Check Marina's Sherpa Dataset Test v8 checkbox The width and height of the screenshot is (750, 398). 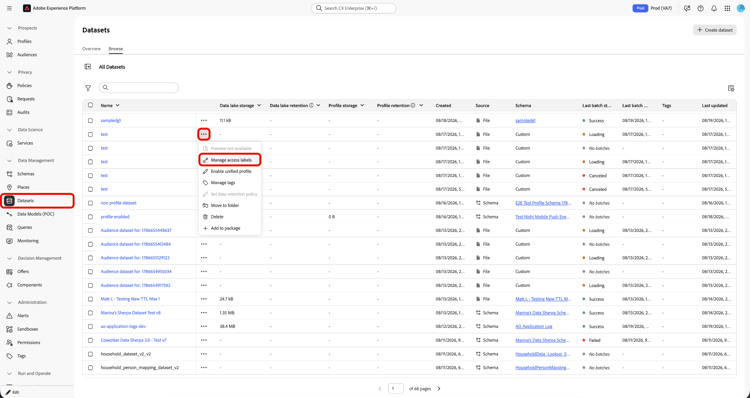click(90, 313)
